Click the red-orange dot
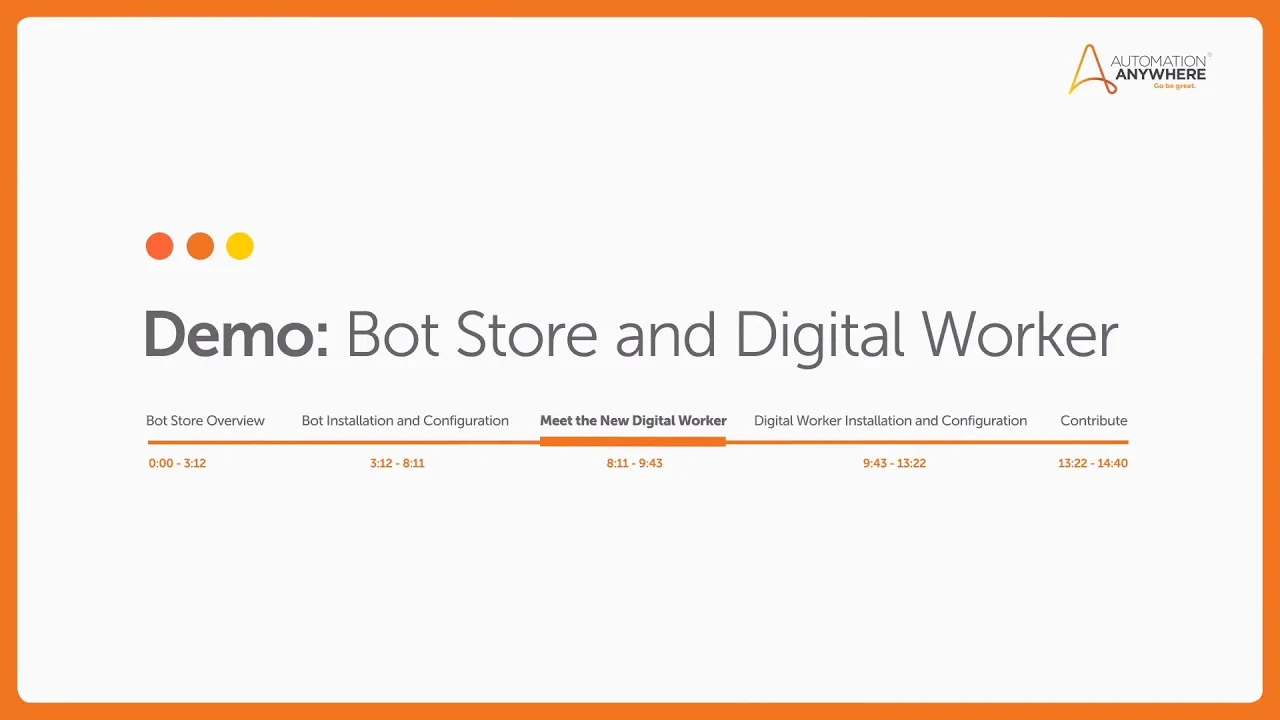 pyautogui.click(x=160, y=246)
